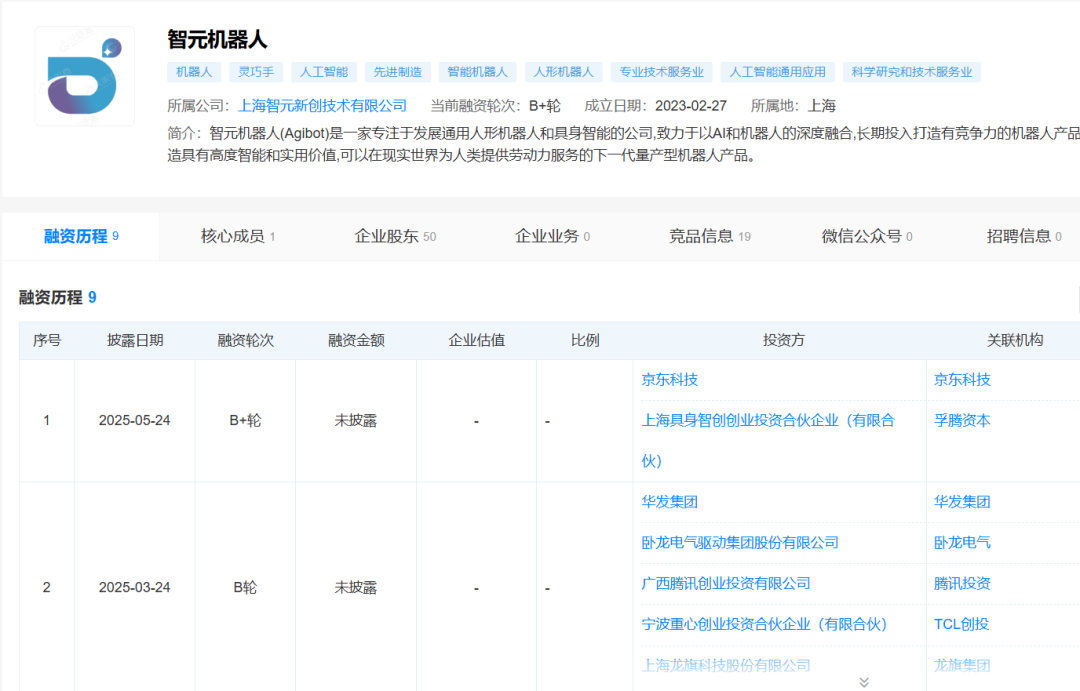The height and width of the screenshot is (691, 1080).
Task: Expand investor list with double-chevron arrow
Action: (864, 682)
